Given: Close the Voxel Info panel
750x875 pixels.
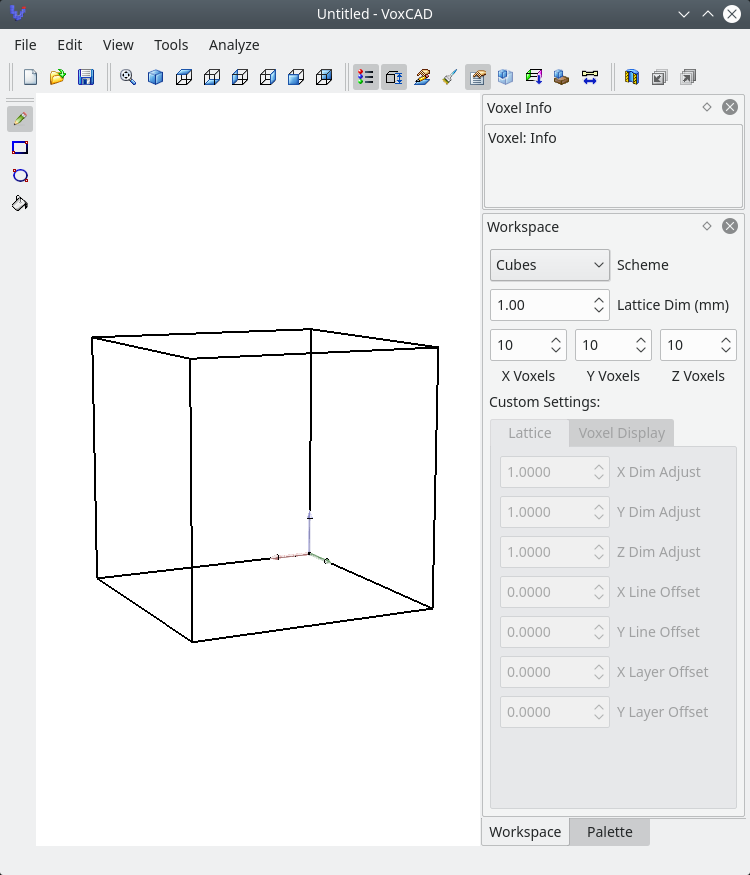Looking at the screenshot, I should [x=730, y=107].
